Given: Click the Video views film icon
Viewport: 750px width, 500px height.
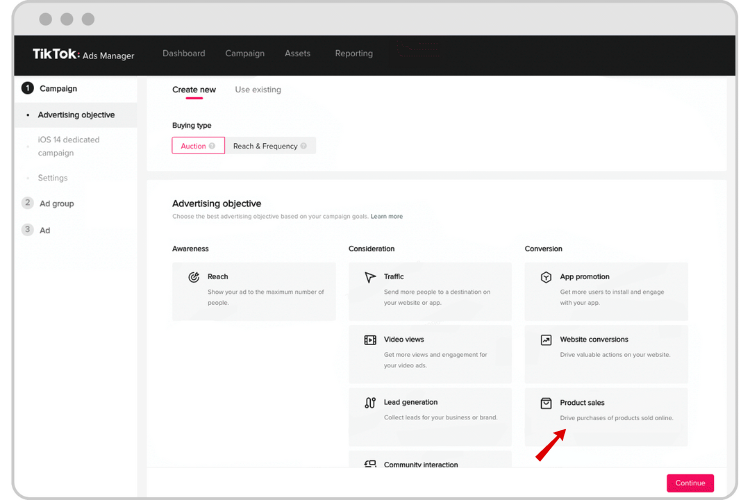Looking at the screenshot, I should [x=370, y=340].
